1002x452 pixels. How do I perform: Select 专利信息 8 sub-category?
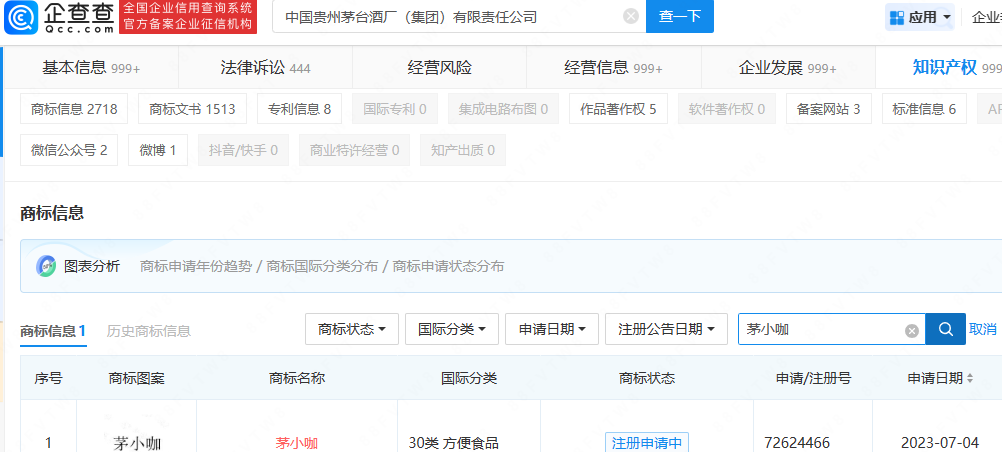pos(300,109)
